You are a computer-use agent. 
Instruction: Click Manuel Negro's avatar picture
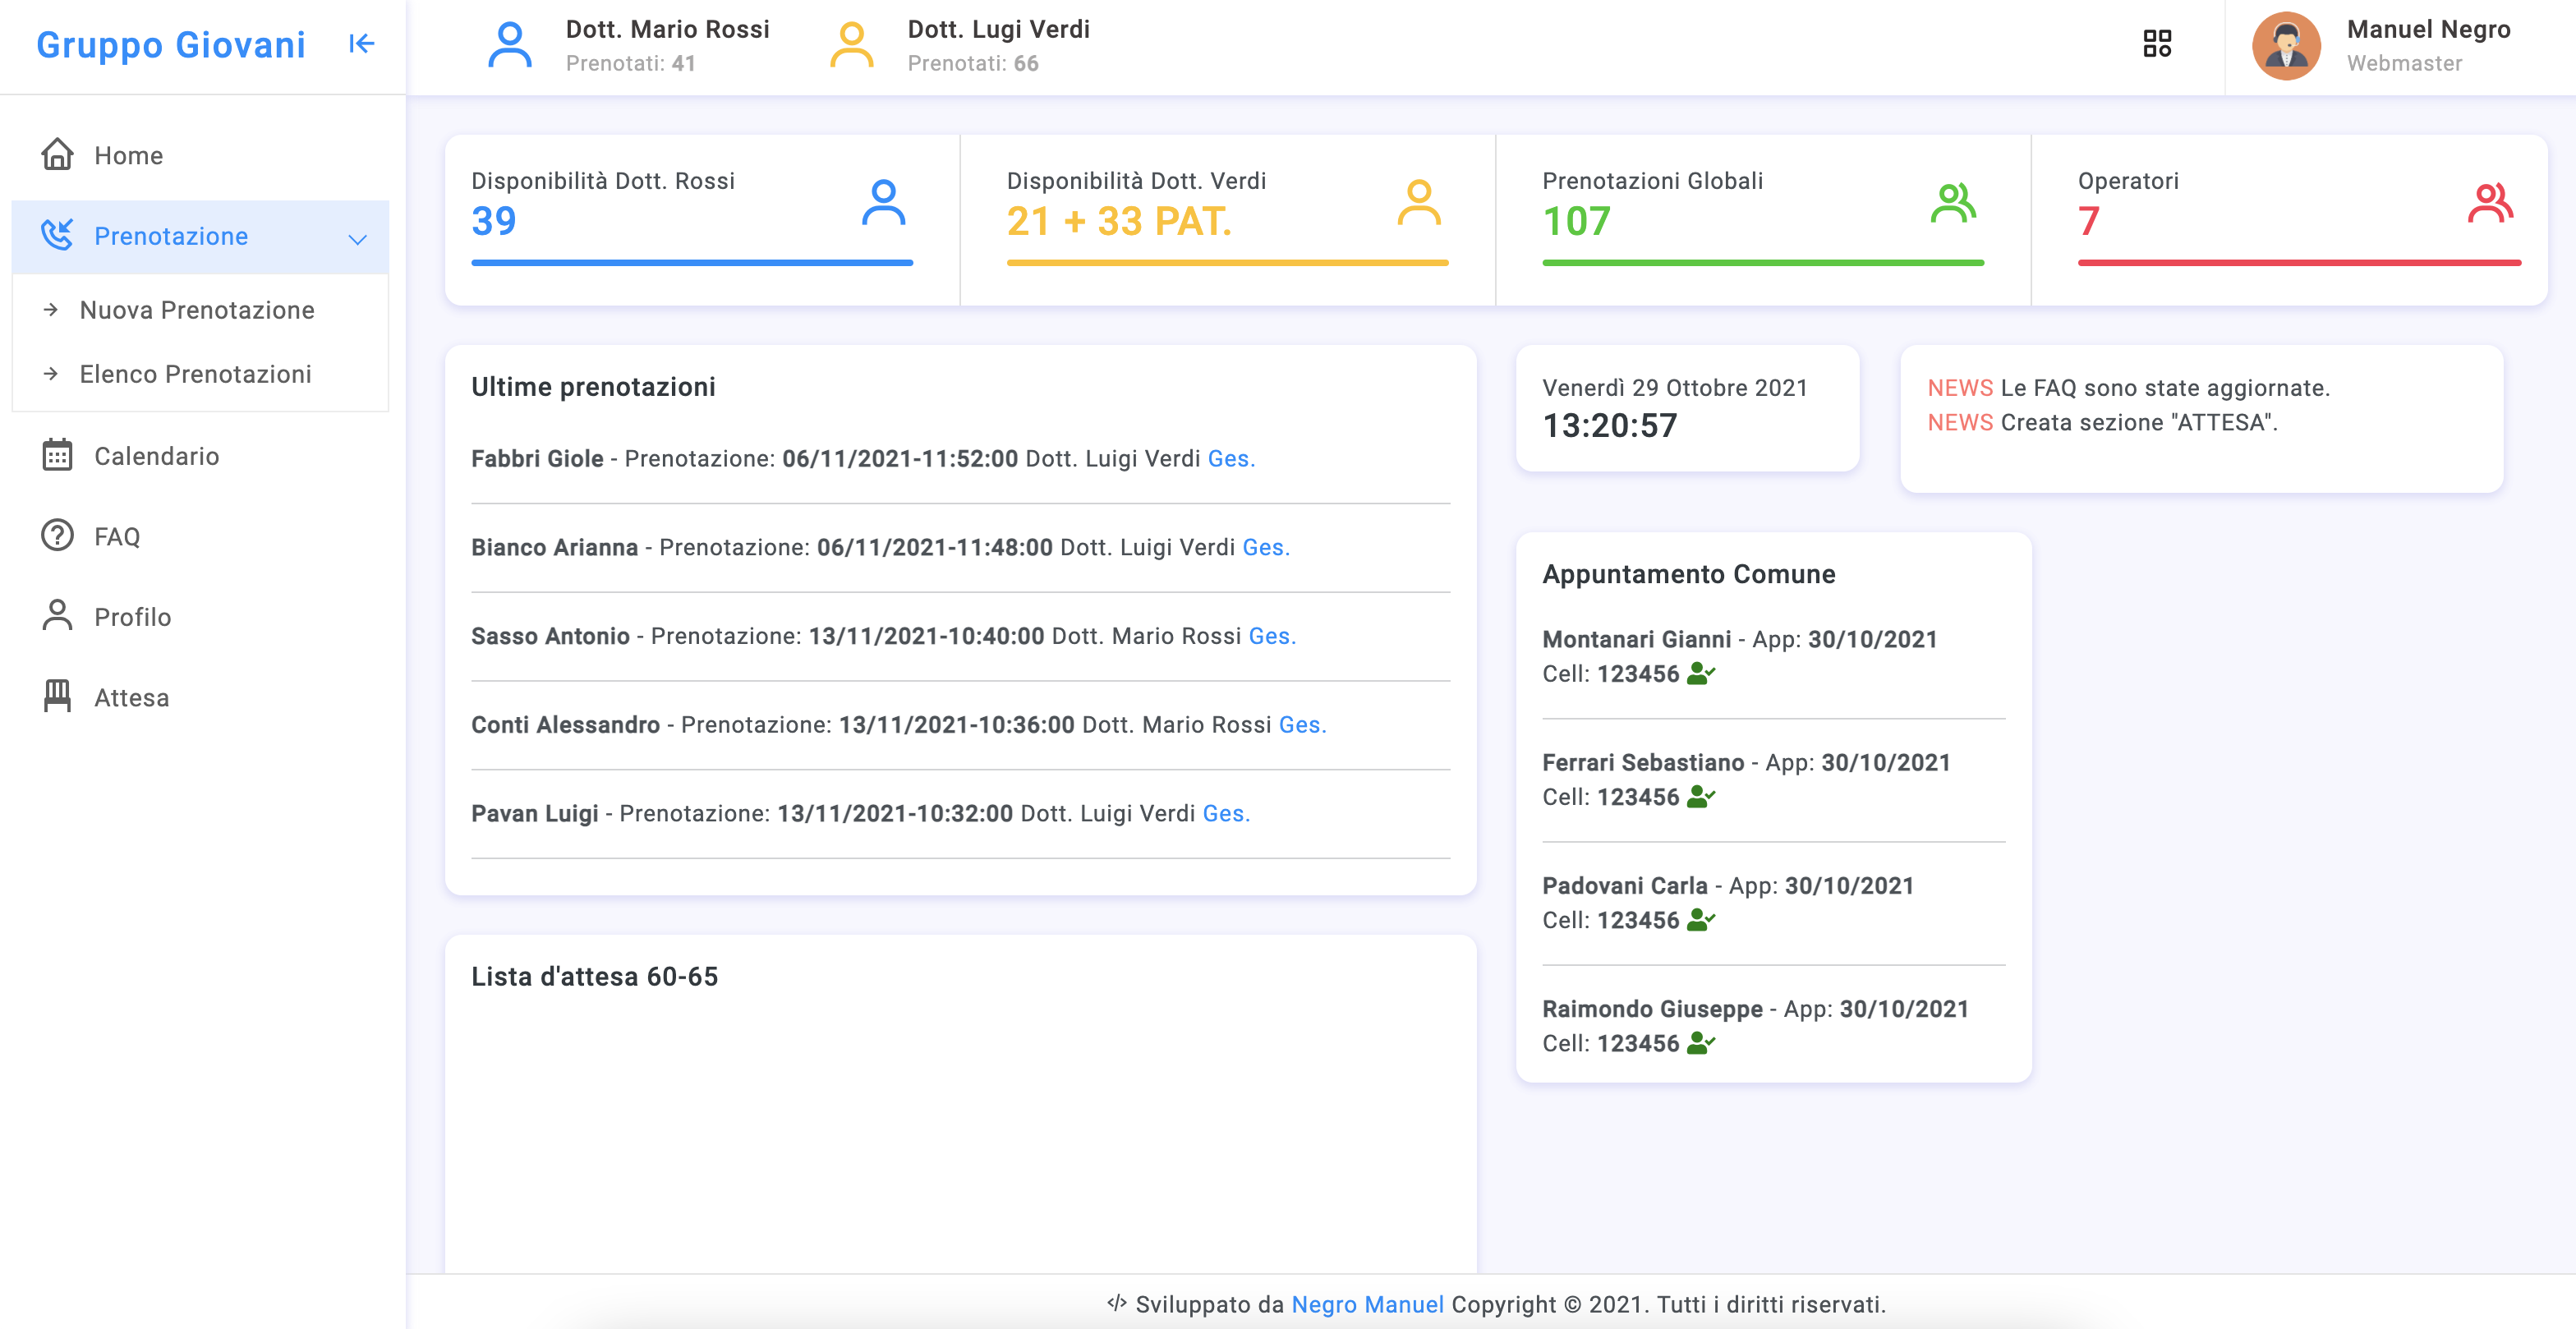pyautogui.click(x=2285, y=46)
